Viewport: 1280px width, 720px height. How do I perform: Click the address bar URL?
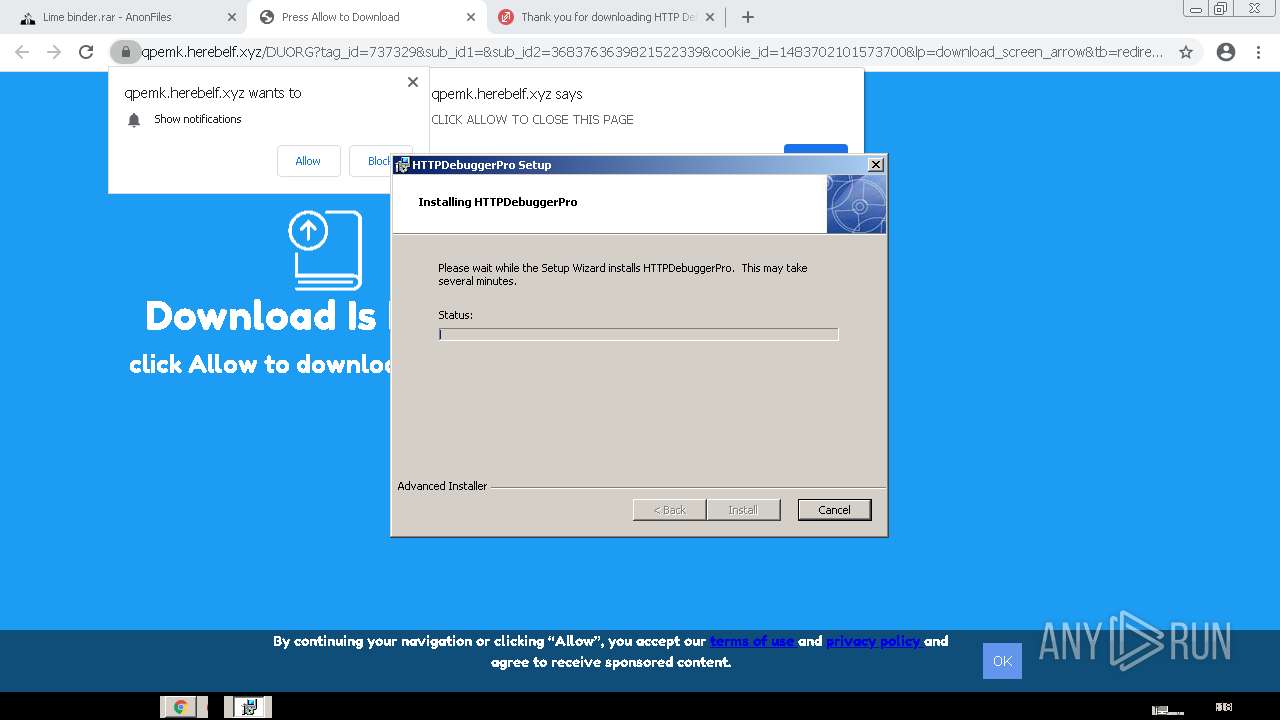652,52
